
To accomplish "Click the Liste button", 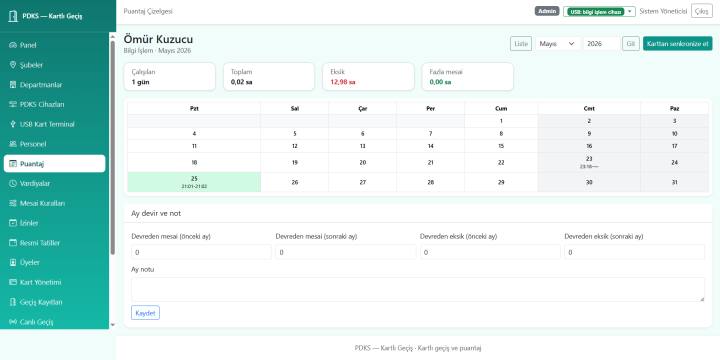I will pyautogui.click(x=521, y=44).
